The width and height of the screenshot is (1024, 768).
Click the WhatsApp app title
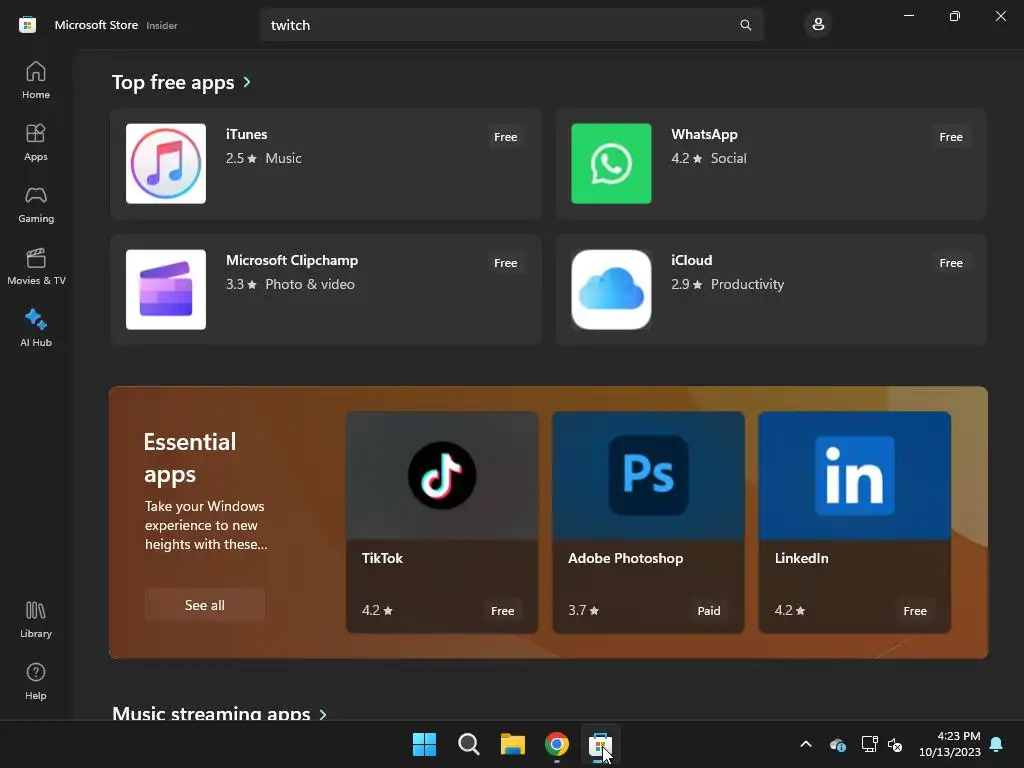704,134
